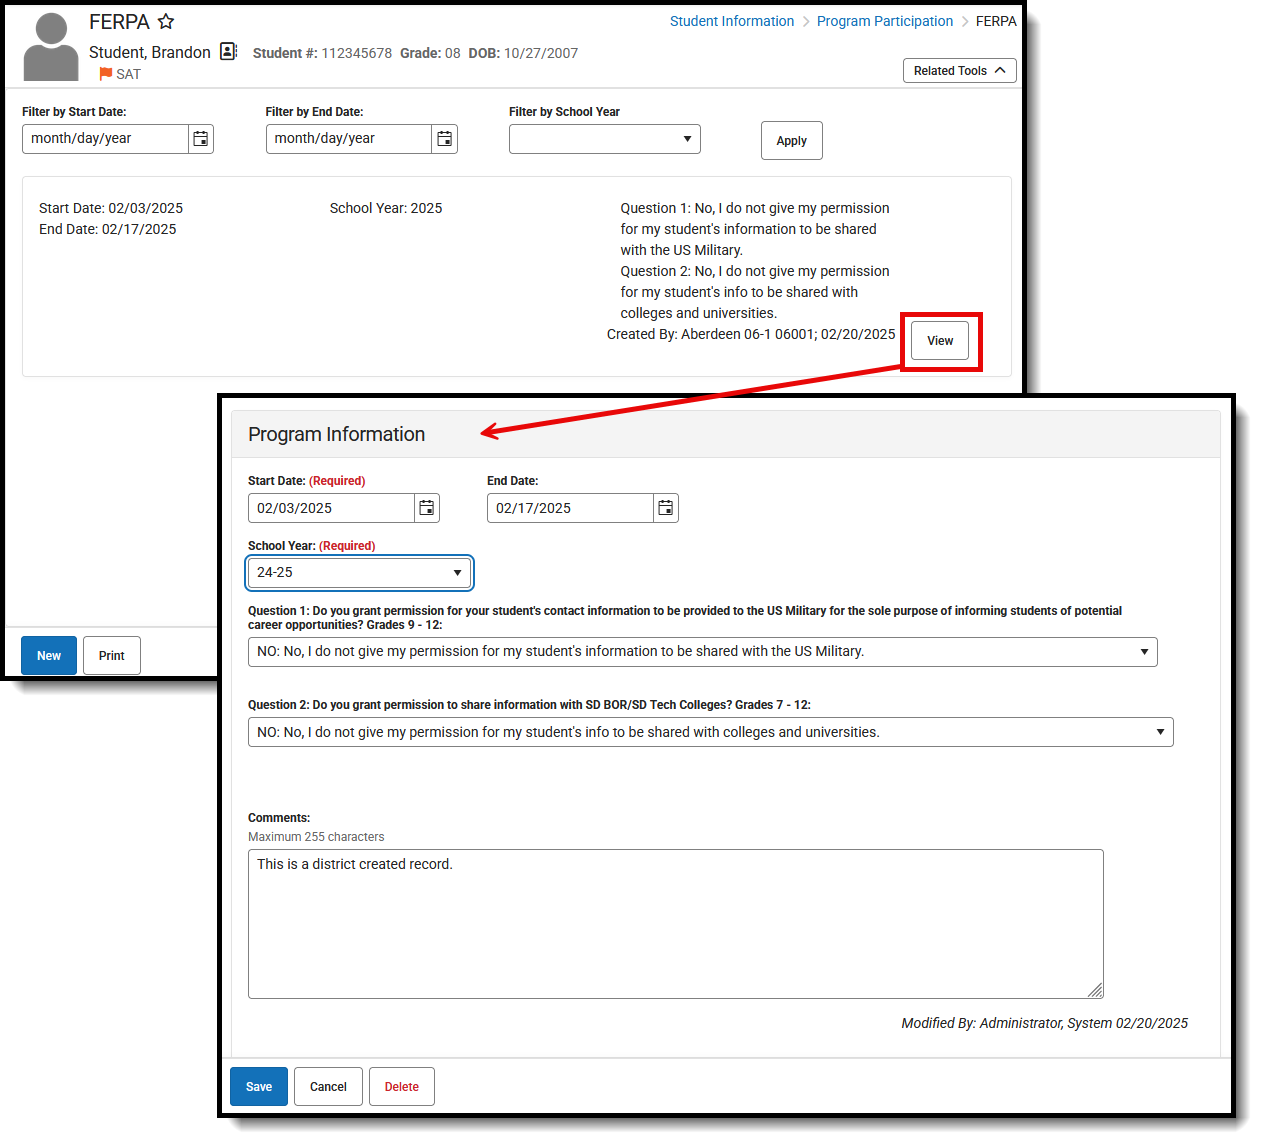Open the End Date calendar in Program Information
Screen dimensions: 1261x1143
point(665,507)
